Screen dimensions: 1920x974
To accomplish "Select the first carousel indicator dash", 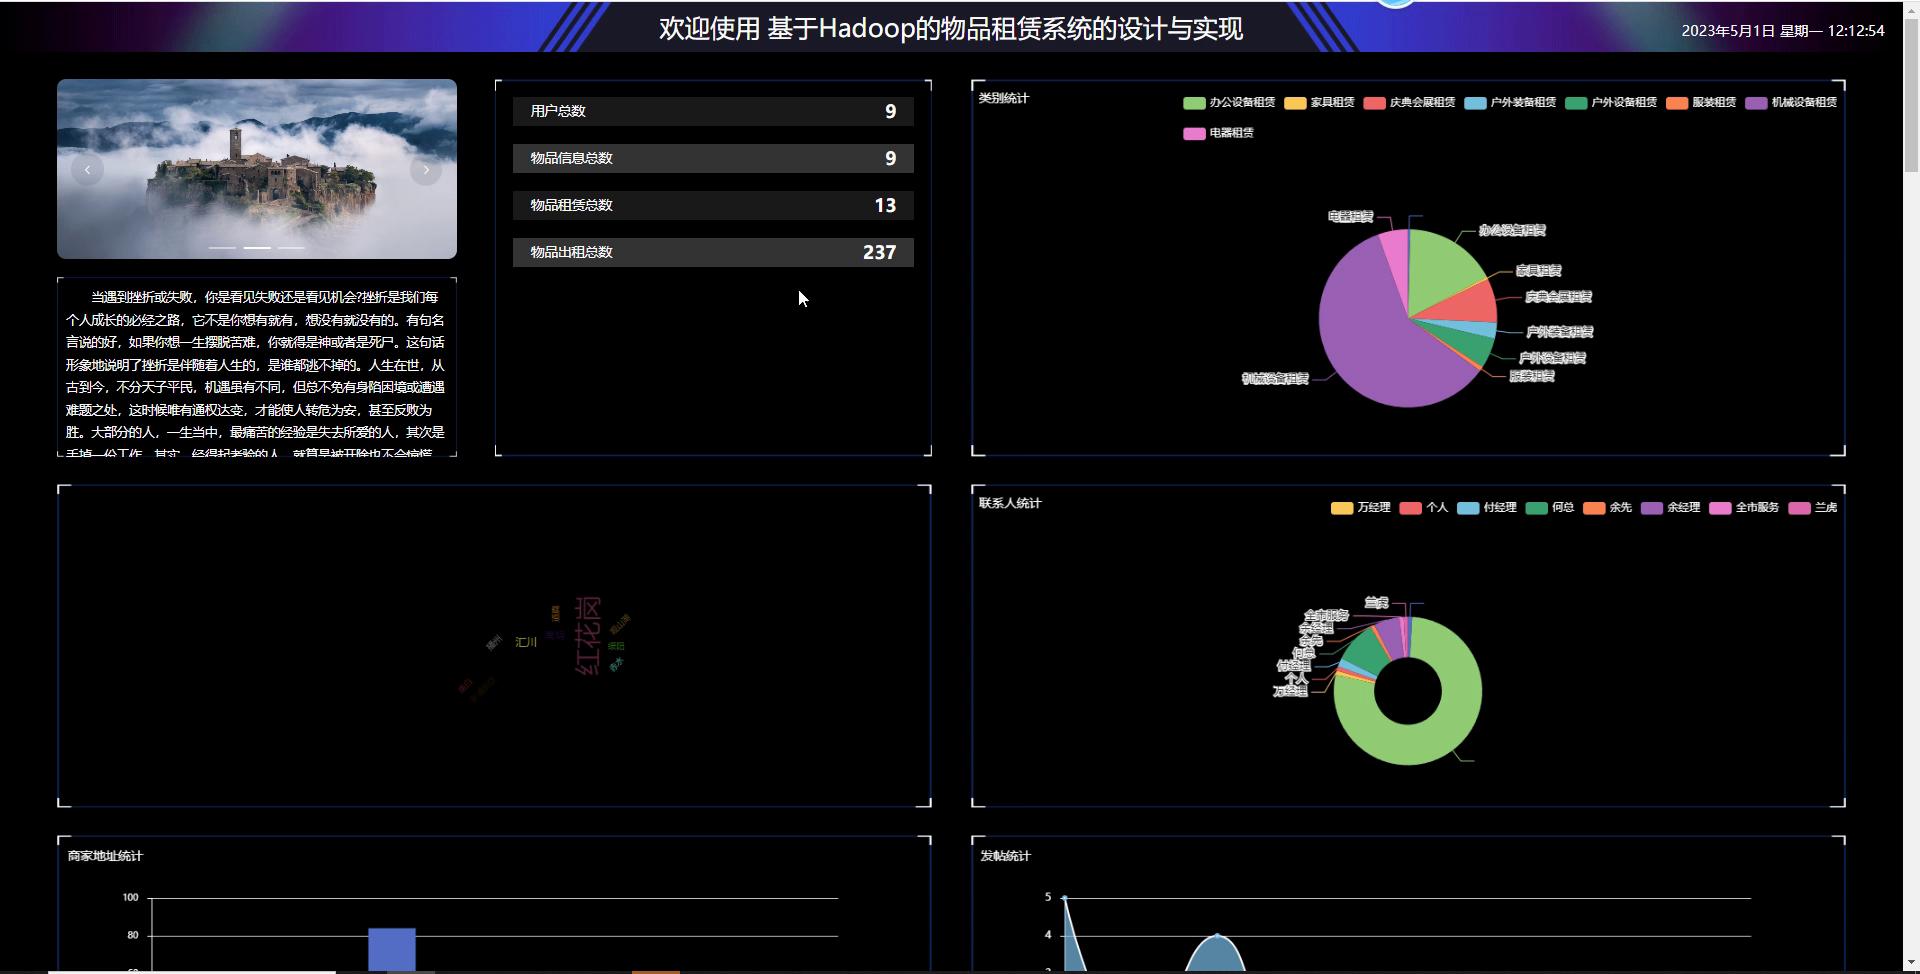I will pos(222,247).
